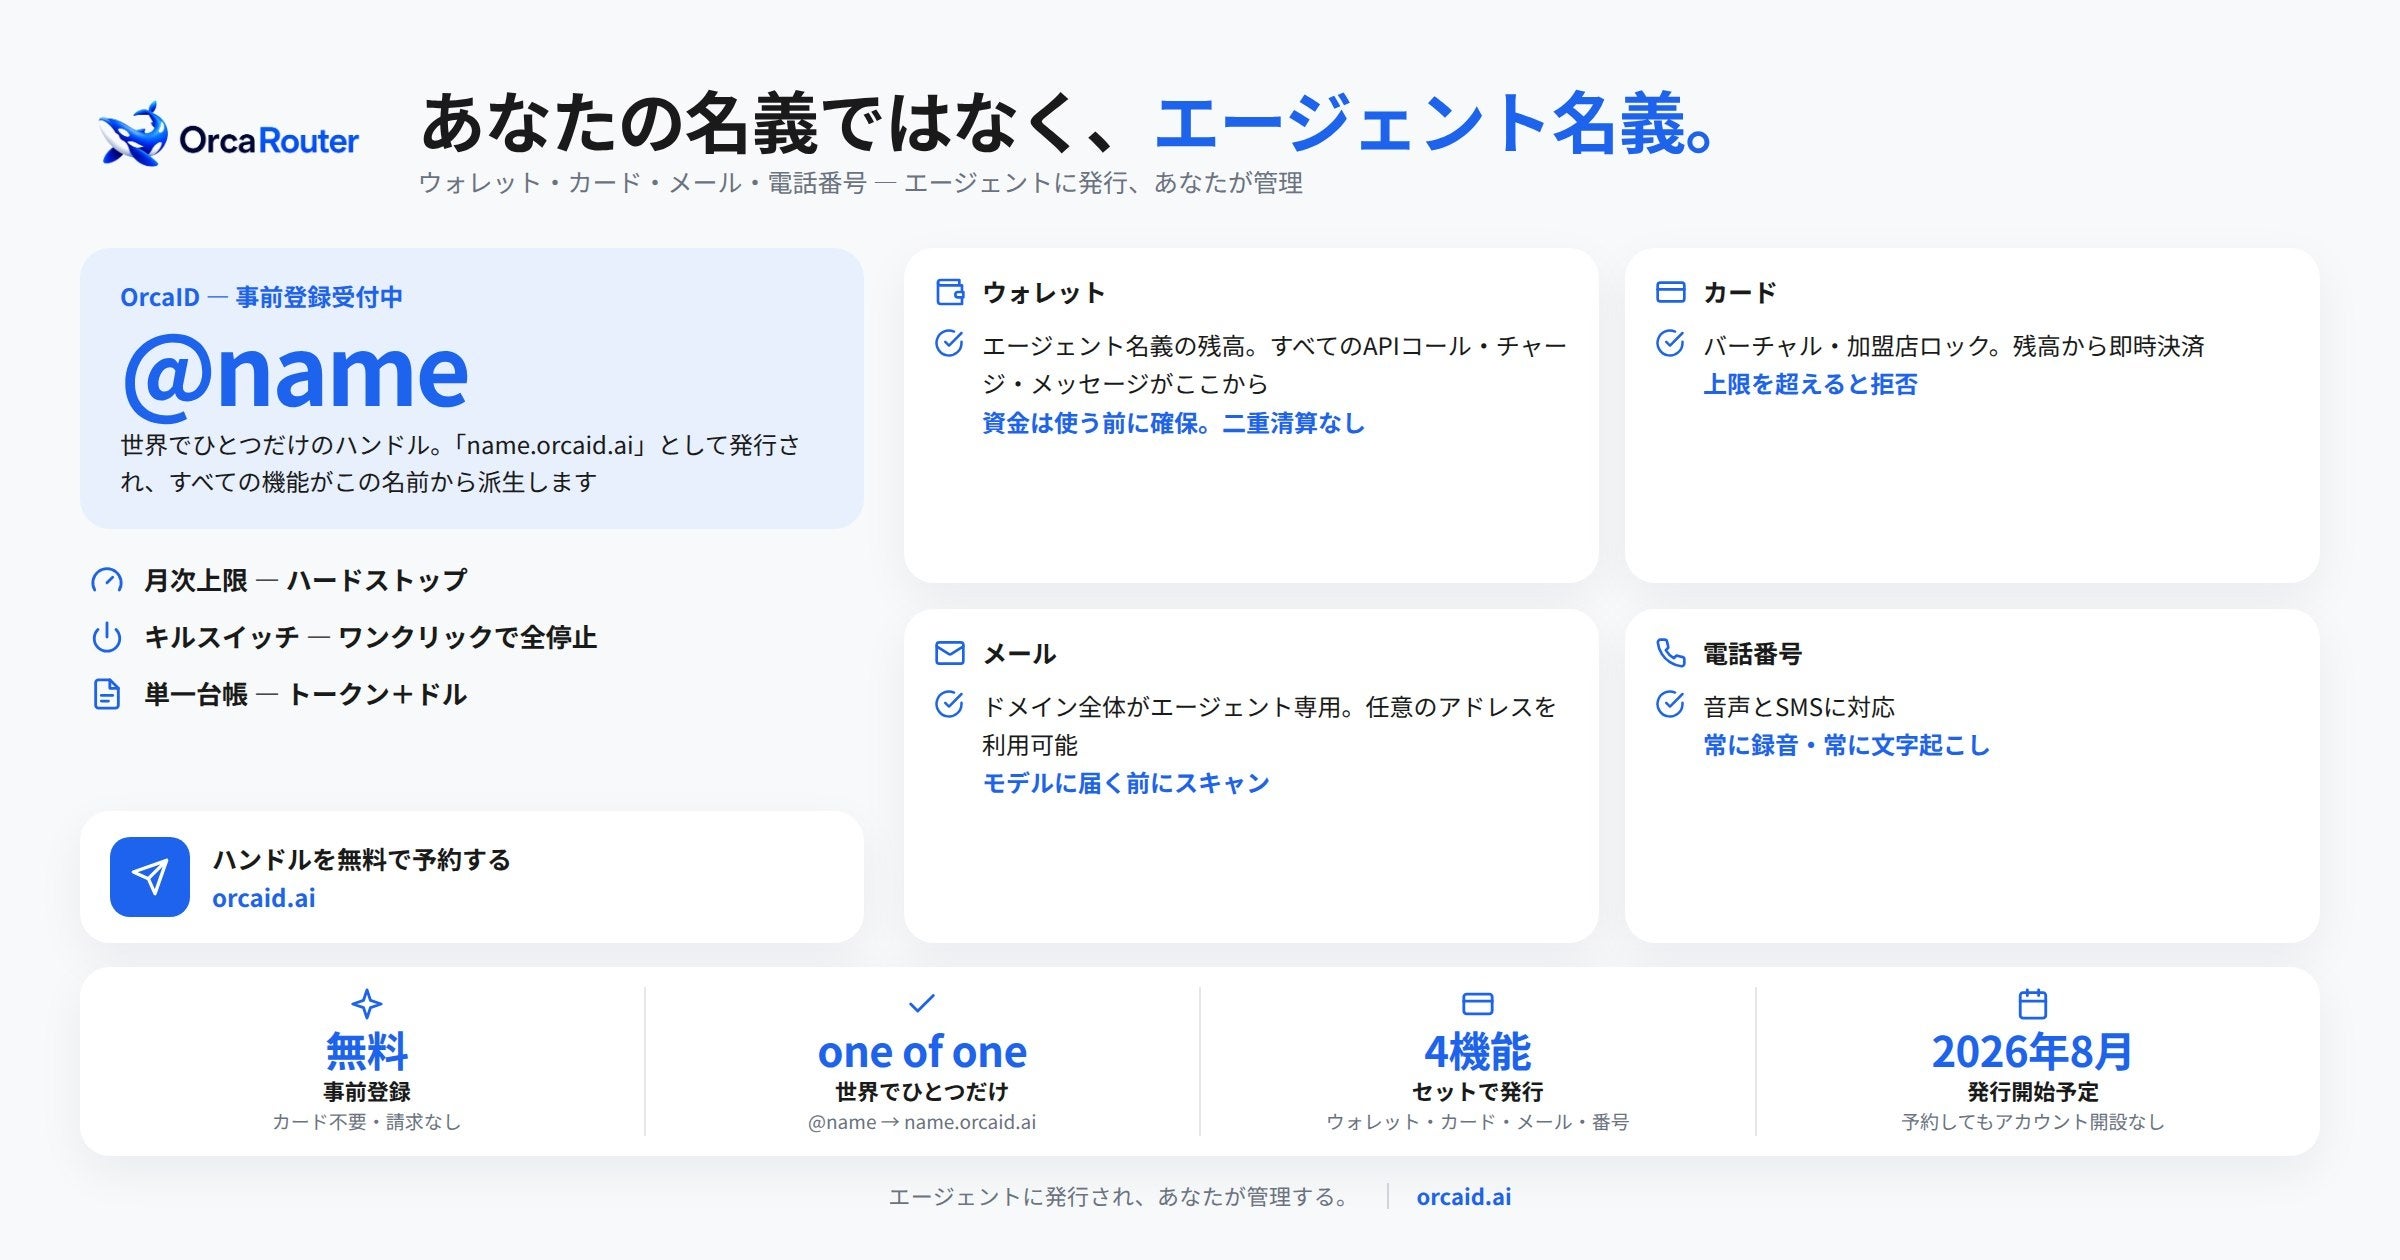Screen dimensions: 2400x1260
Task: Click the description starting ドメイン全体がエージェント専用
Action: 1270,726
